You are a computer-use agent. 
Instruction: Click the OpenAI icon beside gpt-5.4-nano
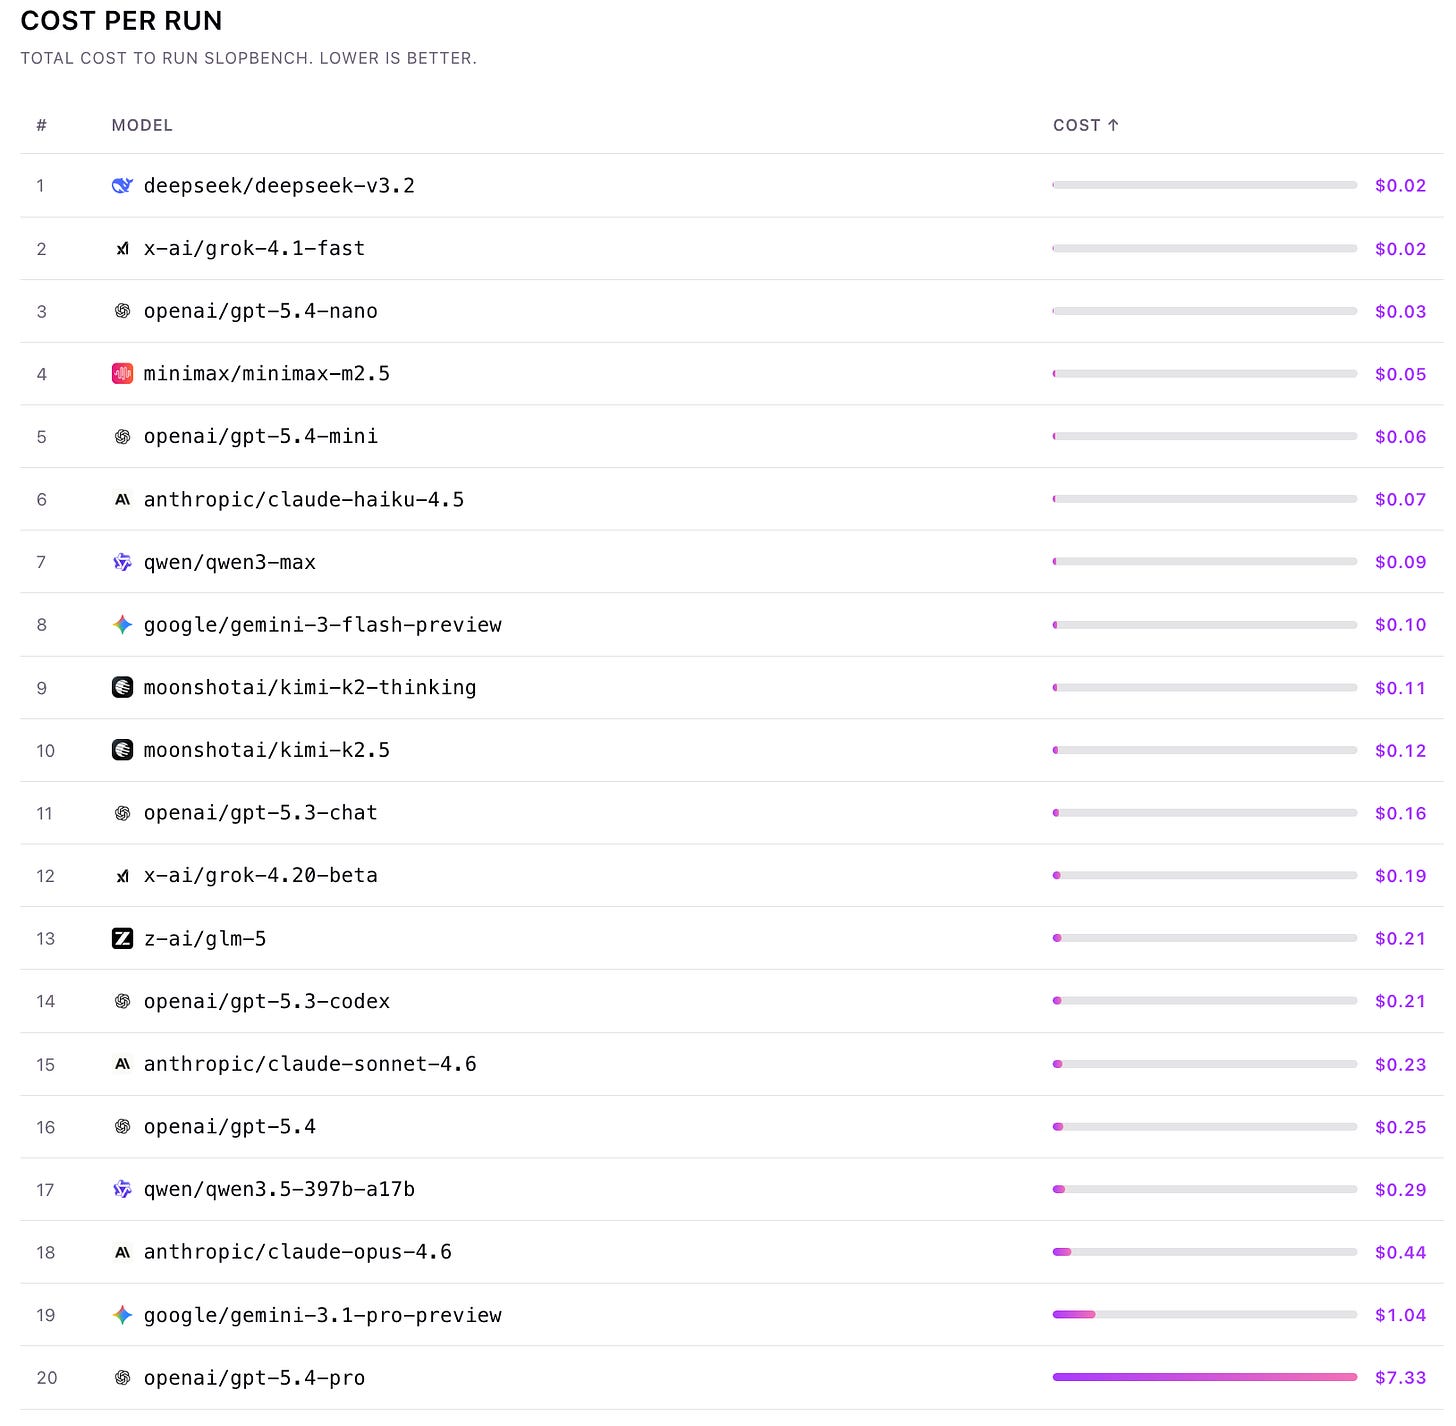pyautogui.click(x=122, y=311)
